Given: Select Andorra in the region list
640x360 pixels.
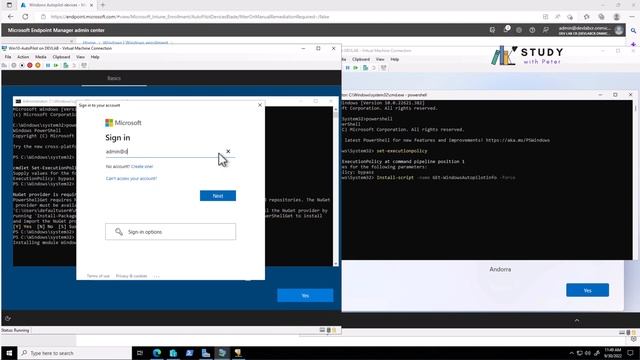Looking at the screenshot, I should [x=500, y=269].
